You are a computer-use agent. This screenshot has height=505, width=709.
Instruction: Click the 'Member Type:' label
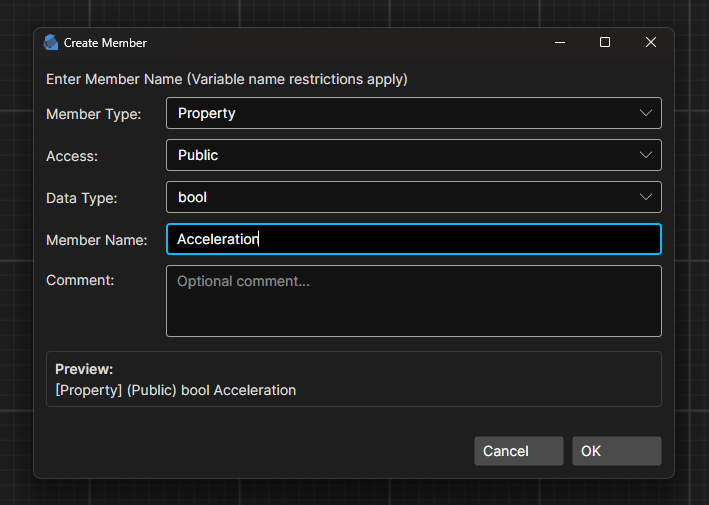94,114
